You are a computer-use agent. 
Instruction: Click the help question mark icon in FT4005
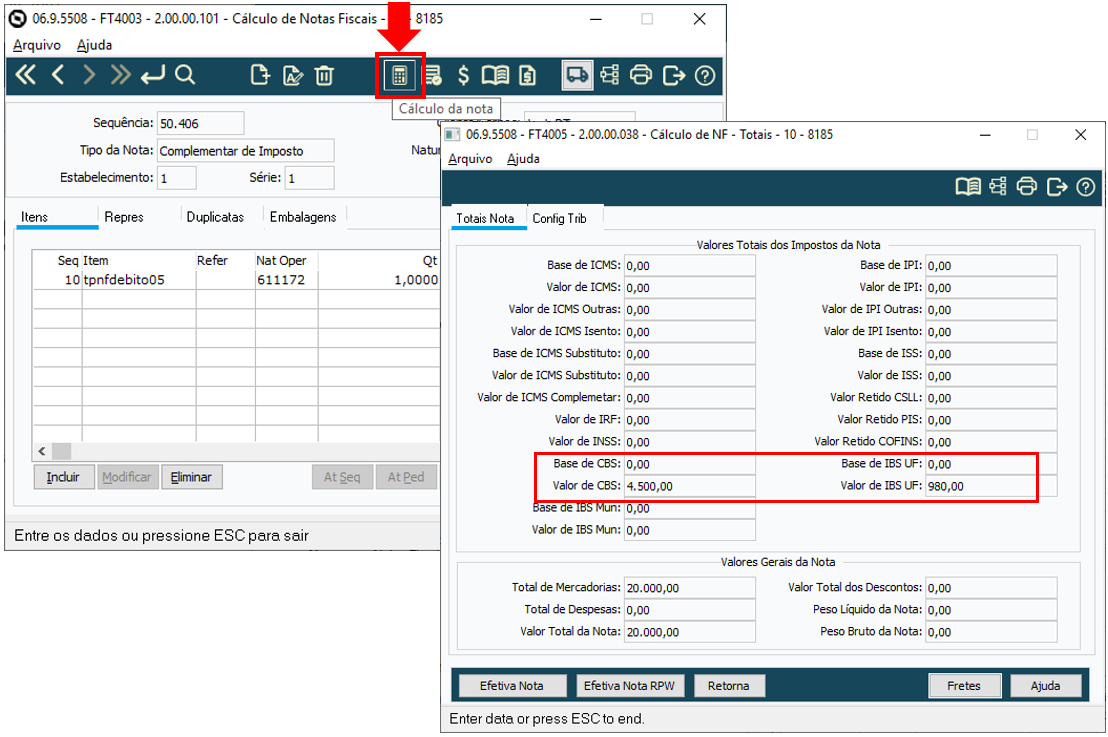point(1085,187)
